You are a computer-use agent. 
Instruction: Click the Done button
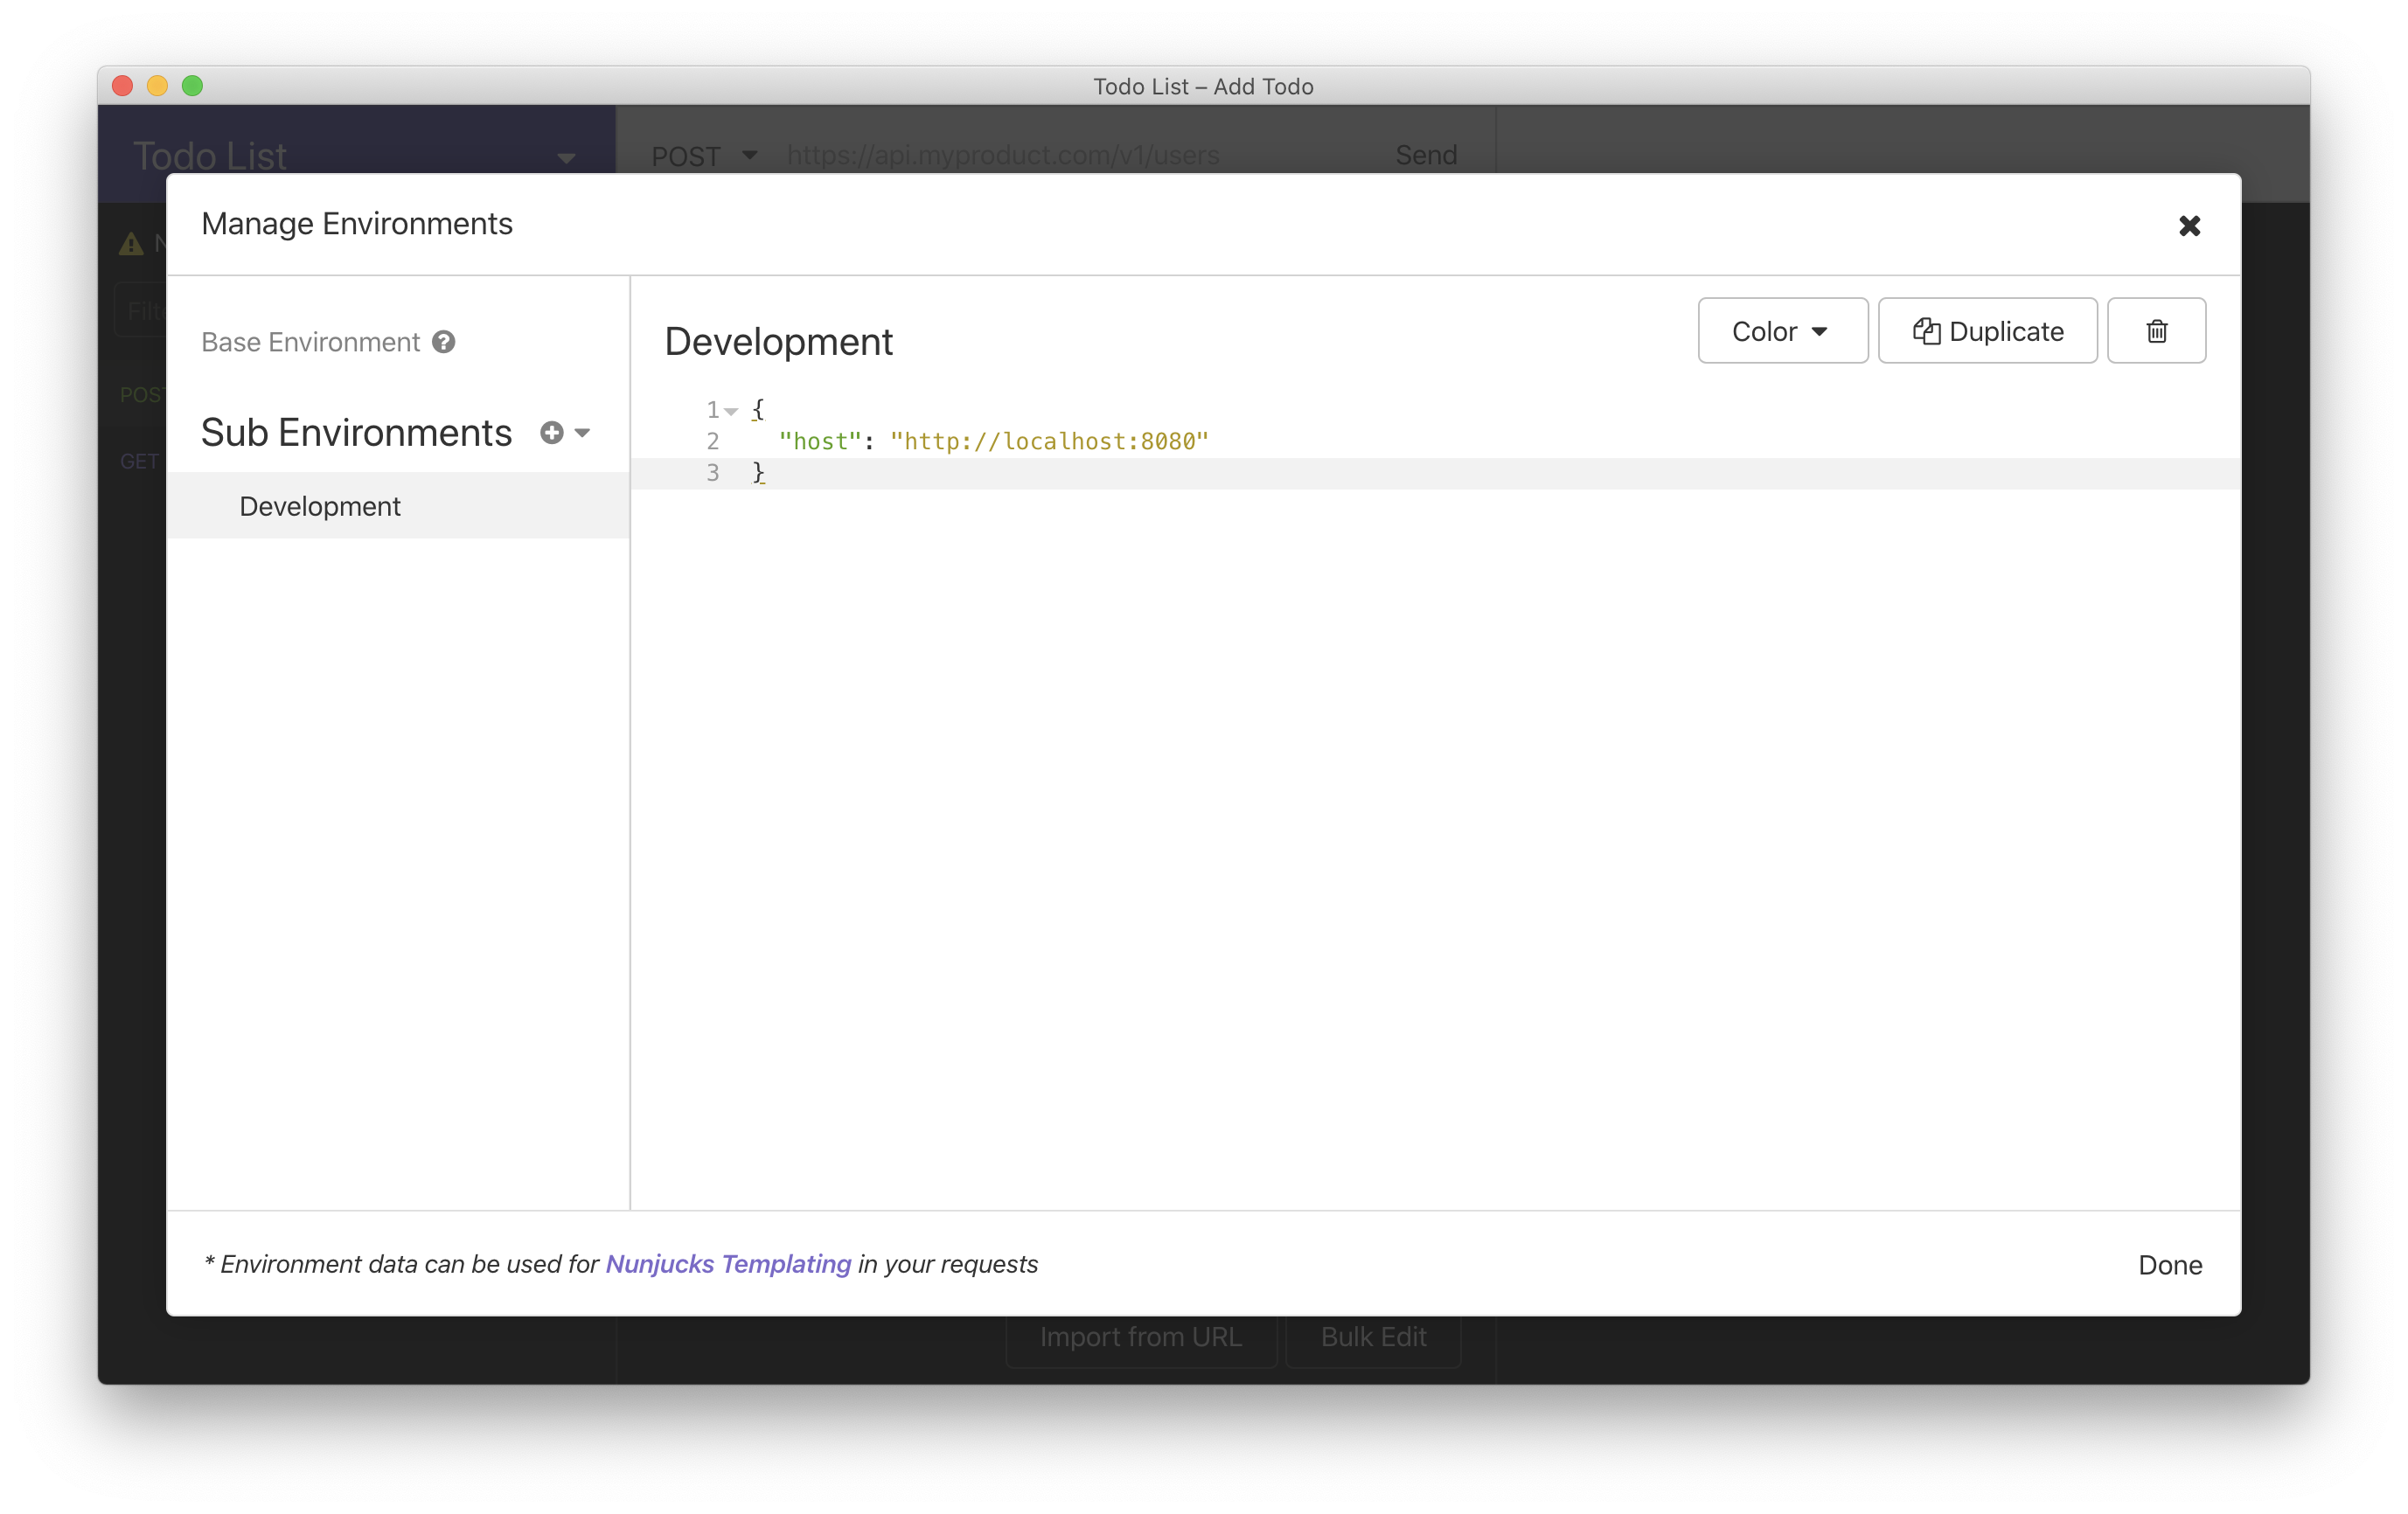2170,1265
